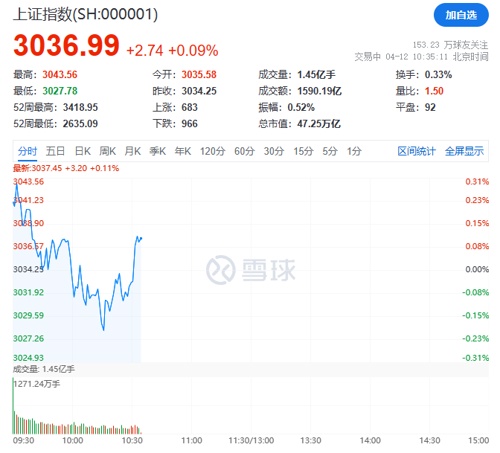This screenshot has height=453, width=500.
Task: Select the 120分 interval tab
Action: 213,151
